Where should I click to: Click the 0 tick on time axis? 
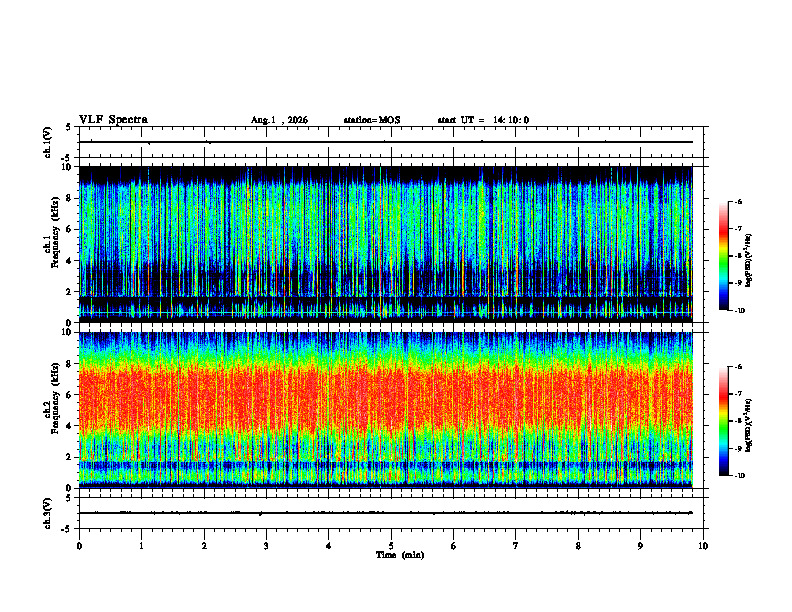[79, 546]
